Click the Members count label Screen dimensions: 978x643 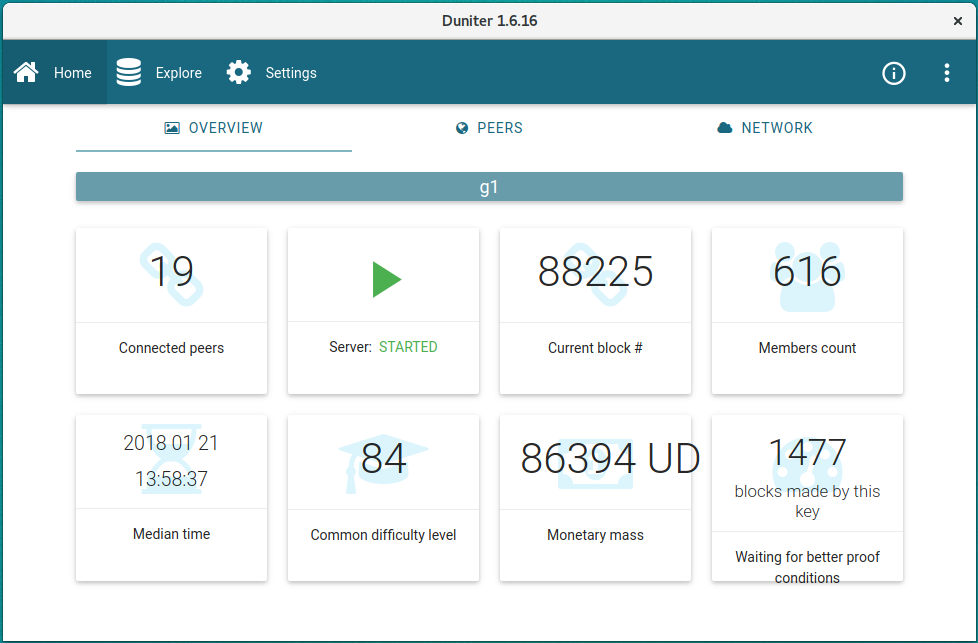click(x=807, y=348)
